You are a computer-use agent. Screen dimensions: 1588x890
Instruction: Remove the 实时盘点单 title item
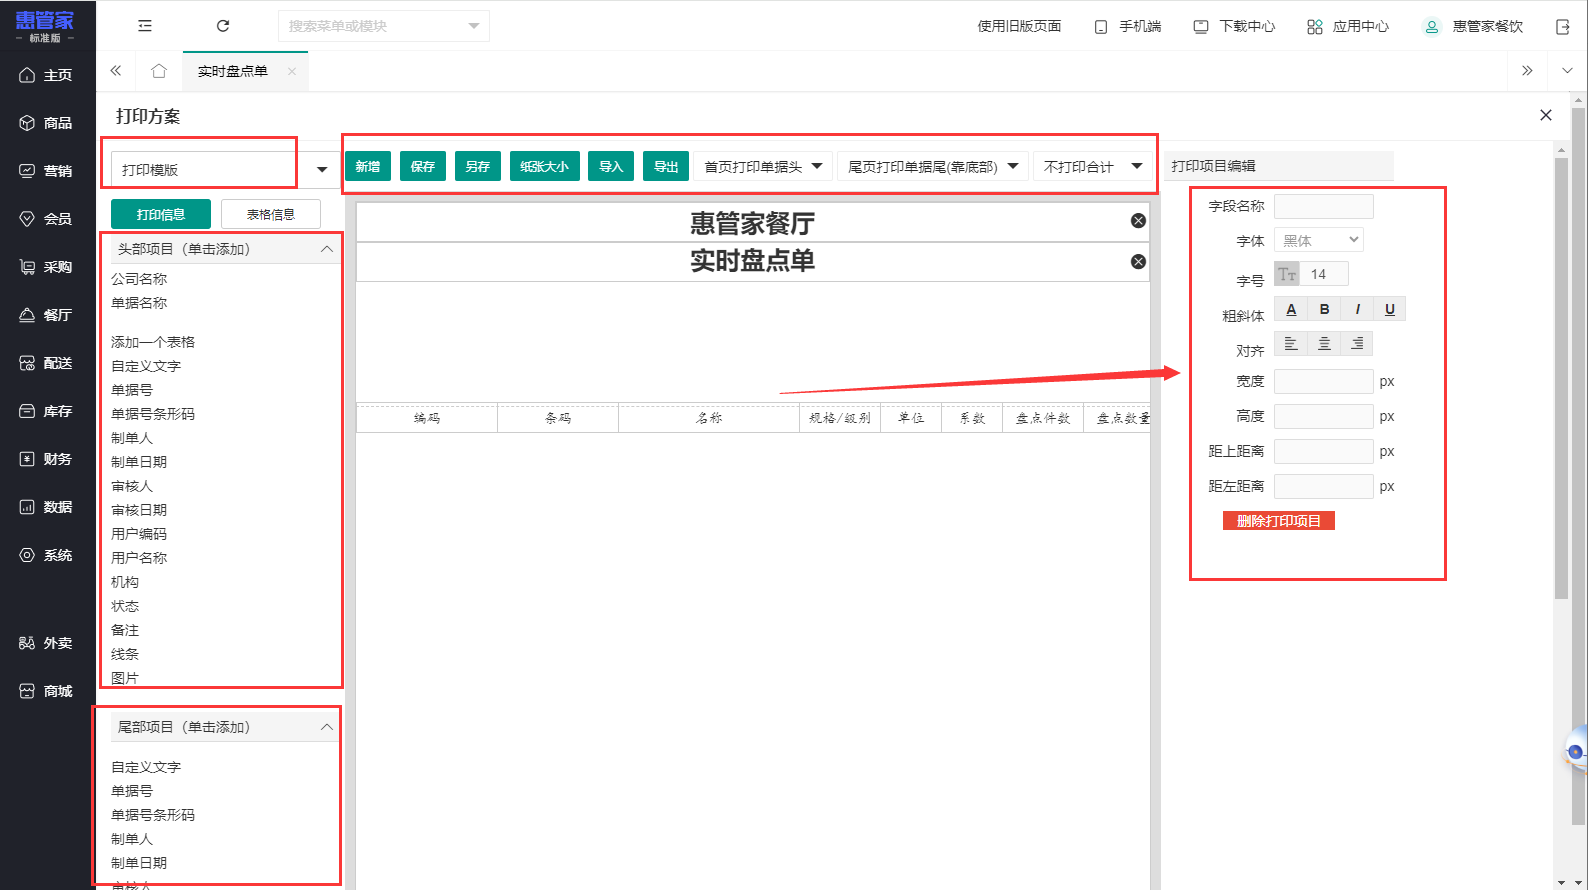pyautogui.click(x=1138, y=262)
